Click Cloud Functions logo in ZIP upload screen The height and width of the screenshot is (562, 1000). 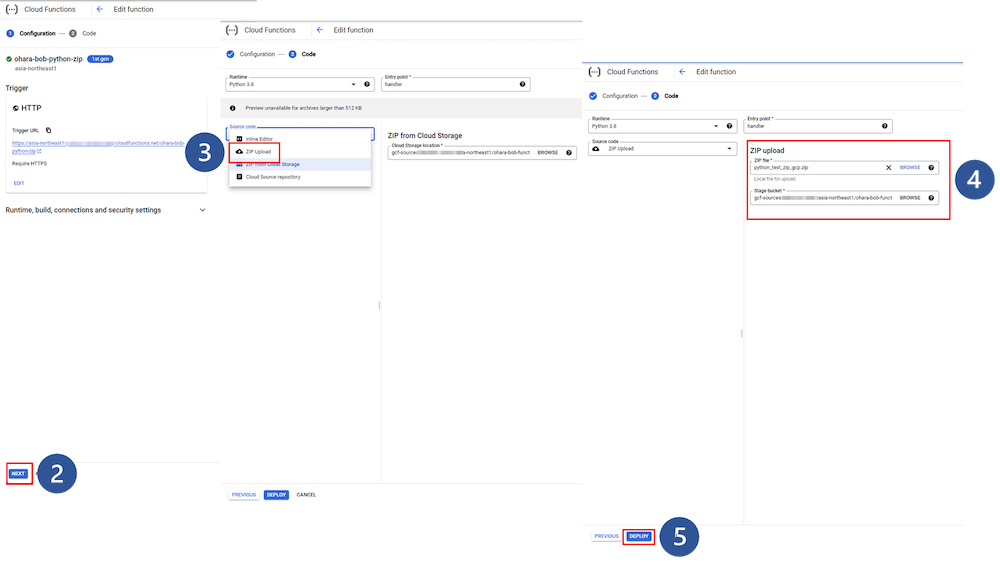click(x=594, y=72)
